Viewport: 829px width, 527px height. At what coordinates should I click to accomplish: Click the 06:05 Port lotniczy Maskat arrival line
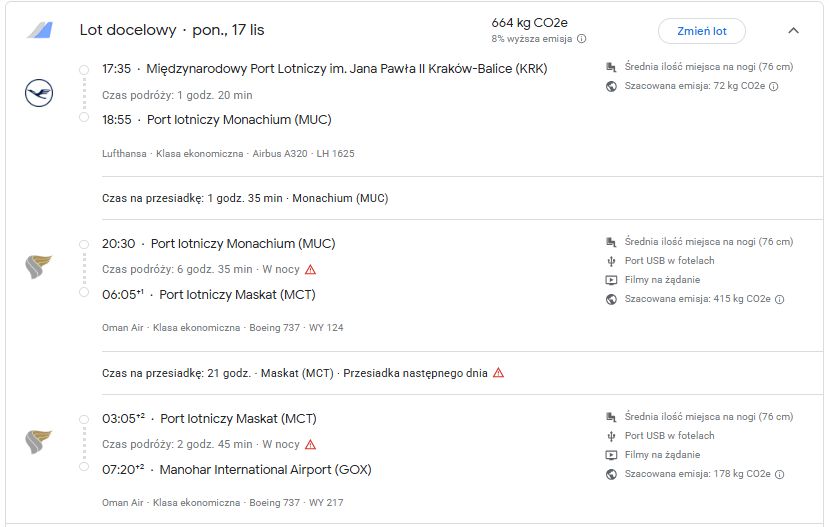(x=209, y=294)
